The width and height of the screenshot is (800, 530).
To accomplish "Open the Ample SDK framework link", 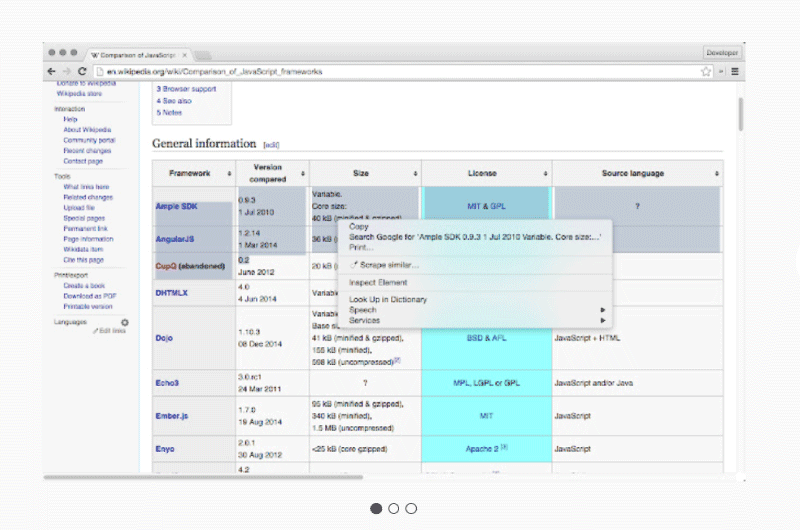I will tap(177, 206).
